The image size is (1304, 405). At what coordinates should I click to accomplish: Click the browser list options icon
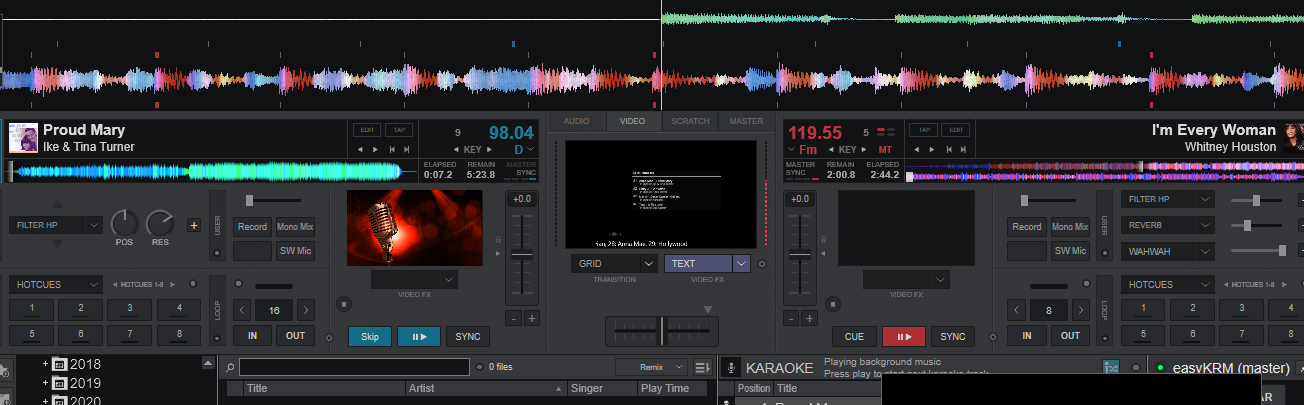(702, 367)
